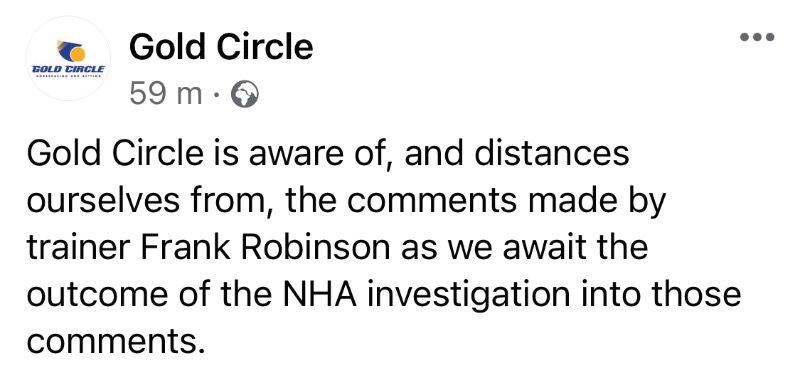Open the Gold Circle page name link
The image size is (800, 387).
coord(221,47)
